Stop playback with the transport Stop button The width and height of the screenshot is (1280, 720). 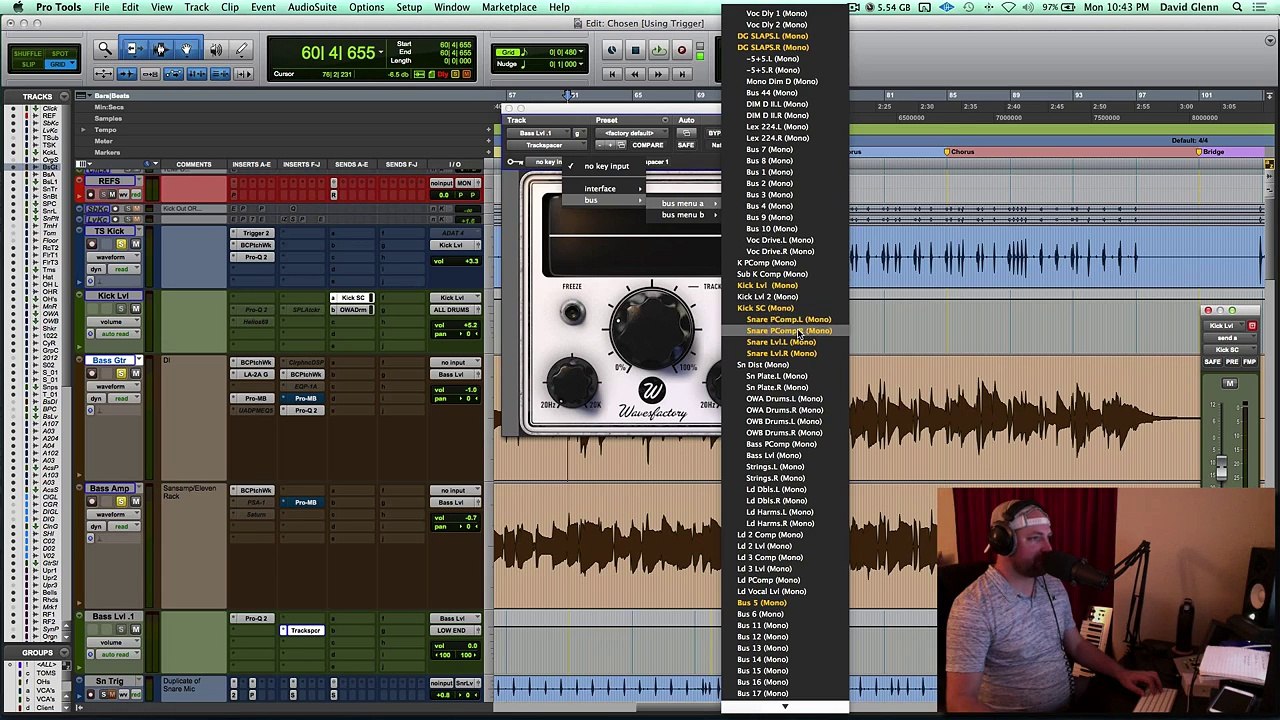635,50
